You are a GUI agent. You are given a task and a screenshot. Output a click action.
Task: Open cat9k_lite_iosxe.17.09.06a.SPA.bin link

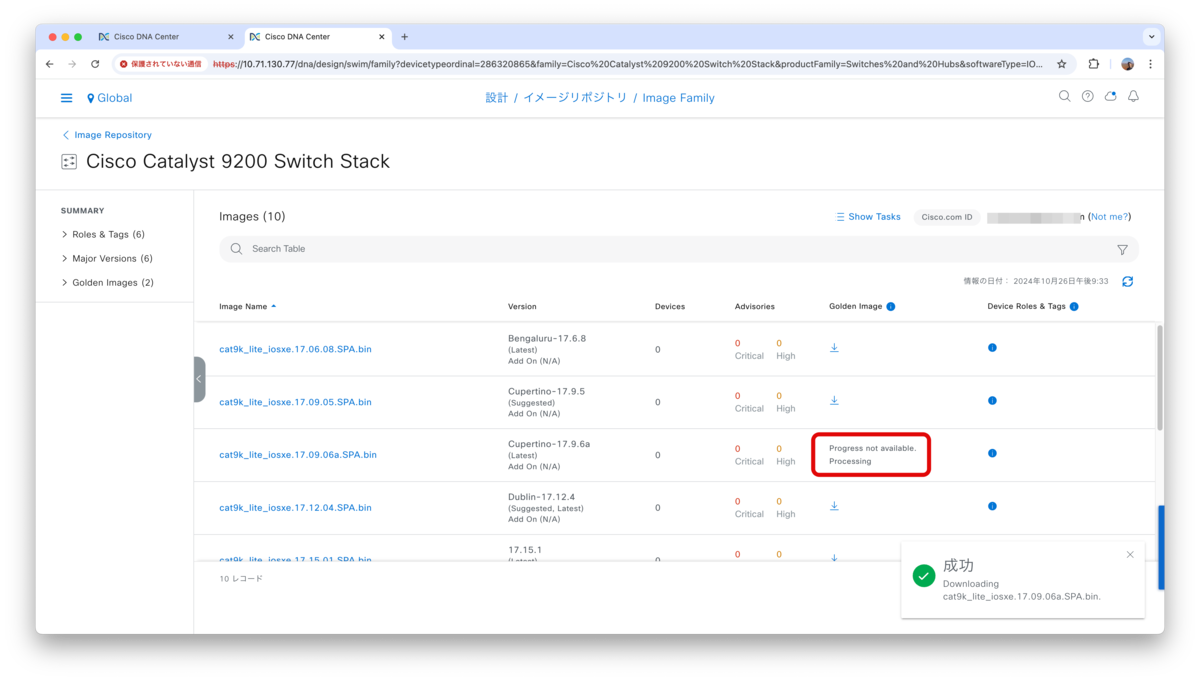(298, 455)
